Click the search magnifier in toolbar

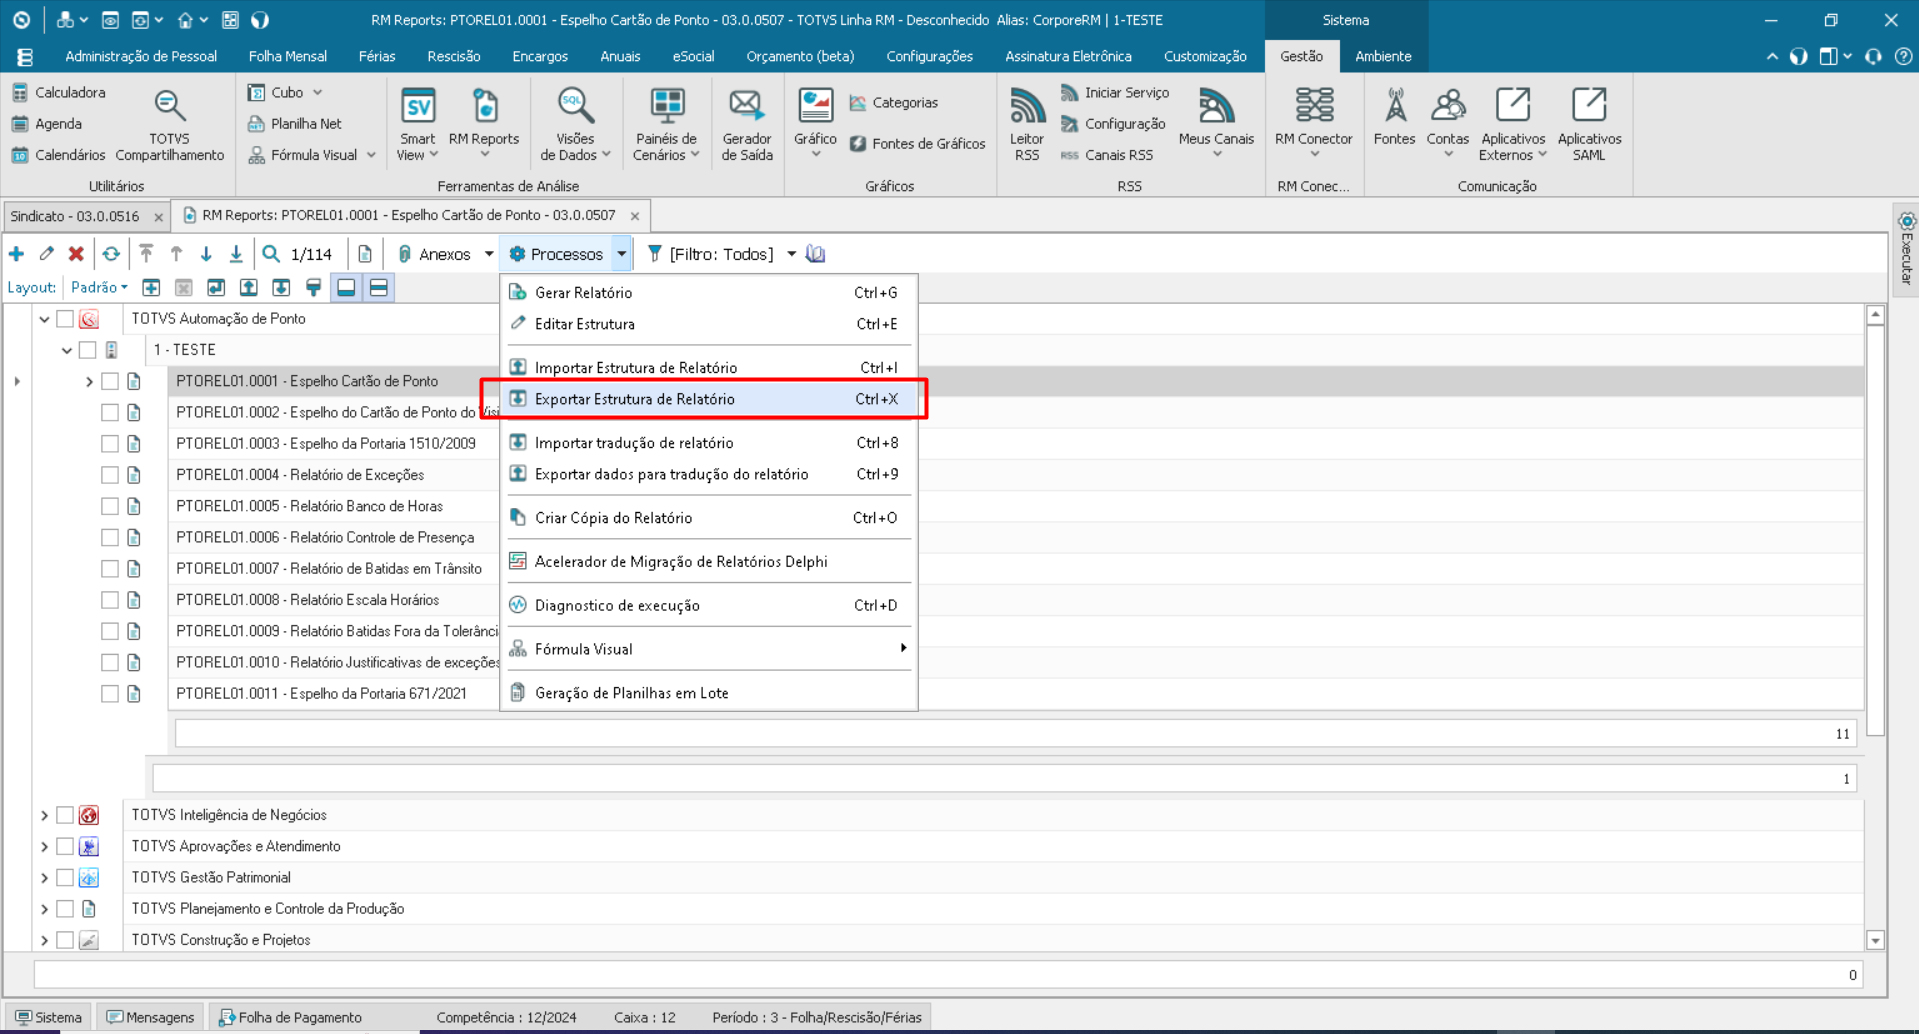click(271, 254)
